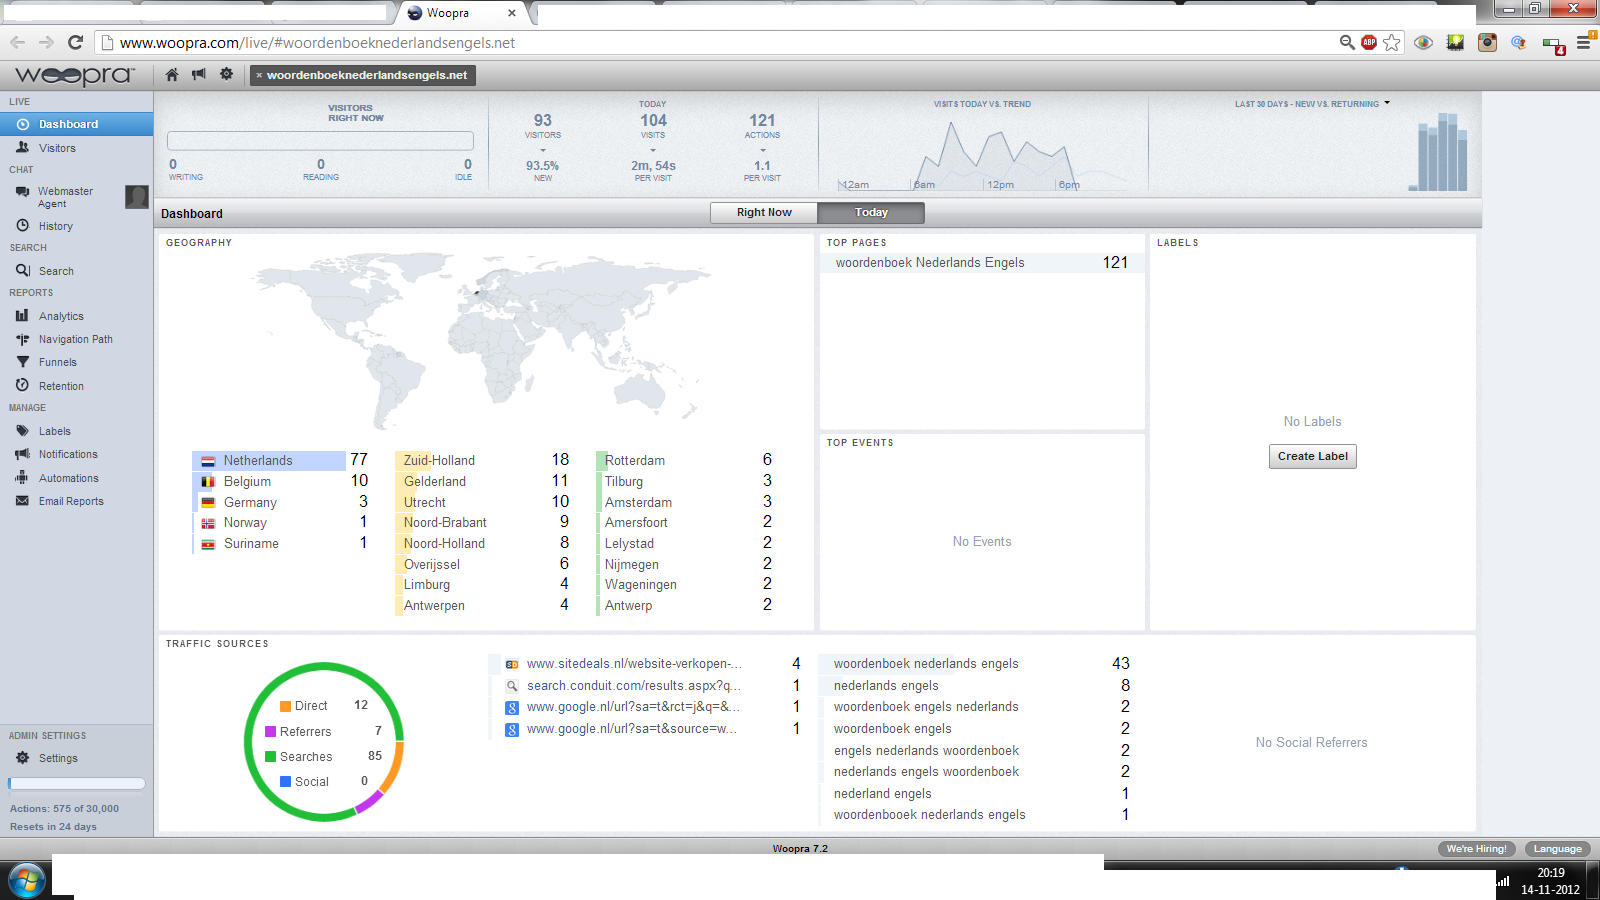Select the Amsterdam city row

(x=685, y=502)
